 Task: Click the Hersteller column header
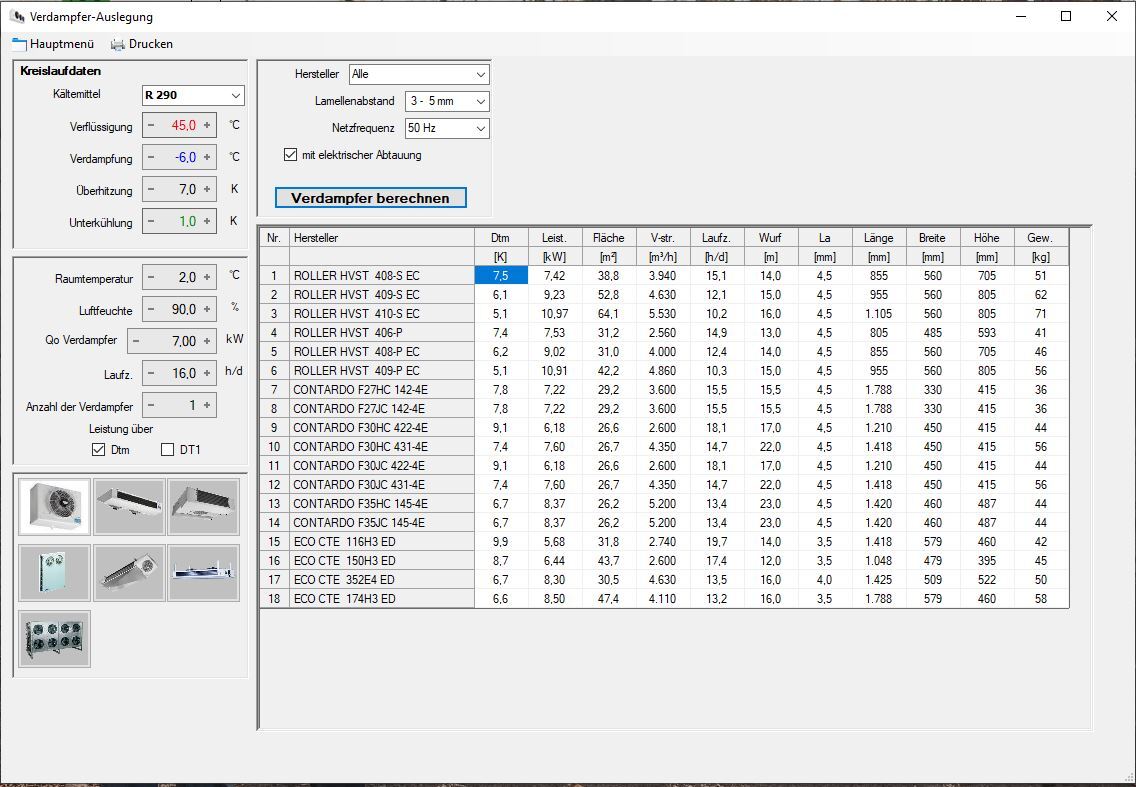tap(382, 238)
